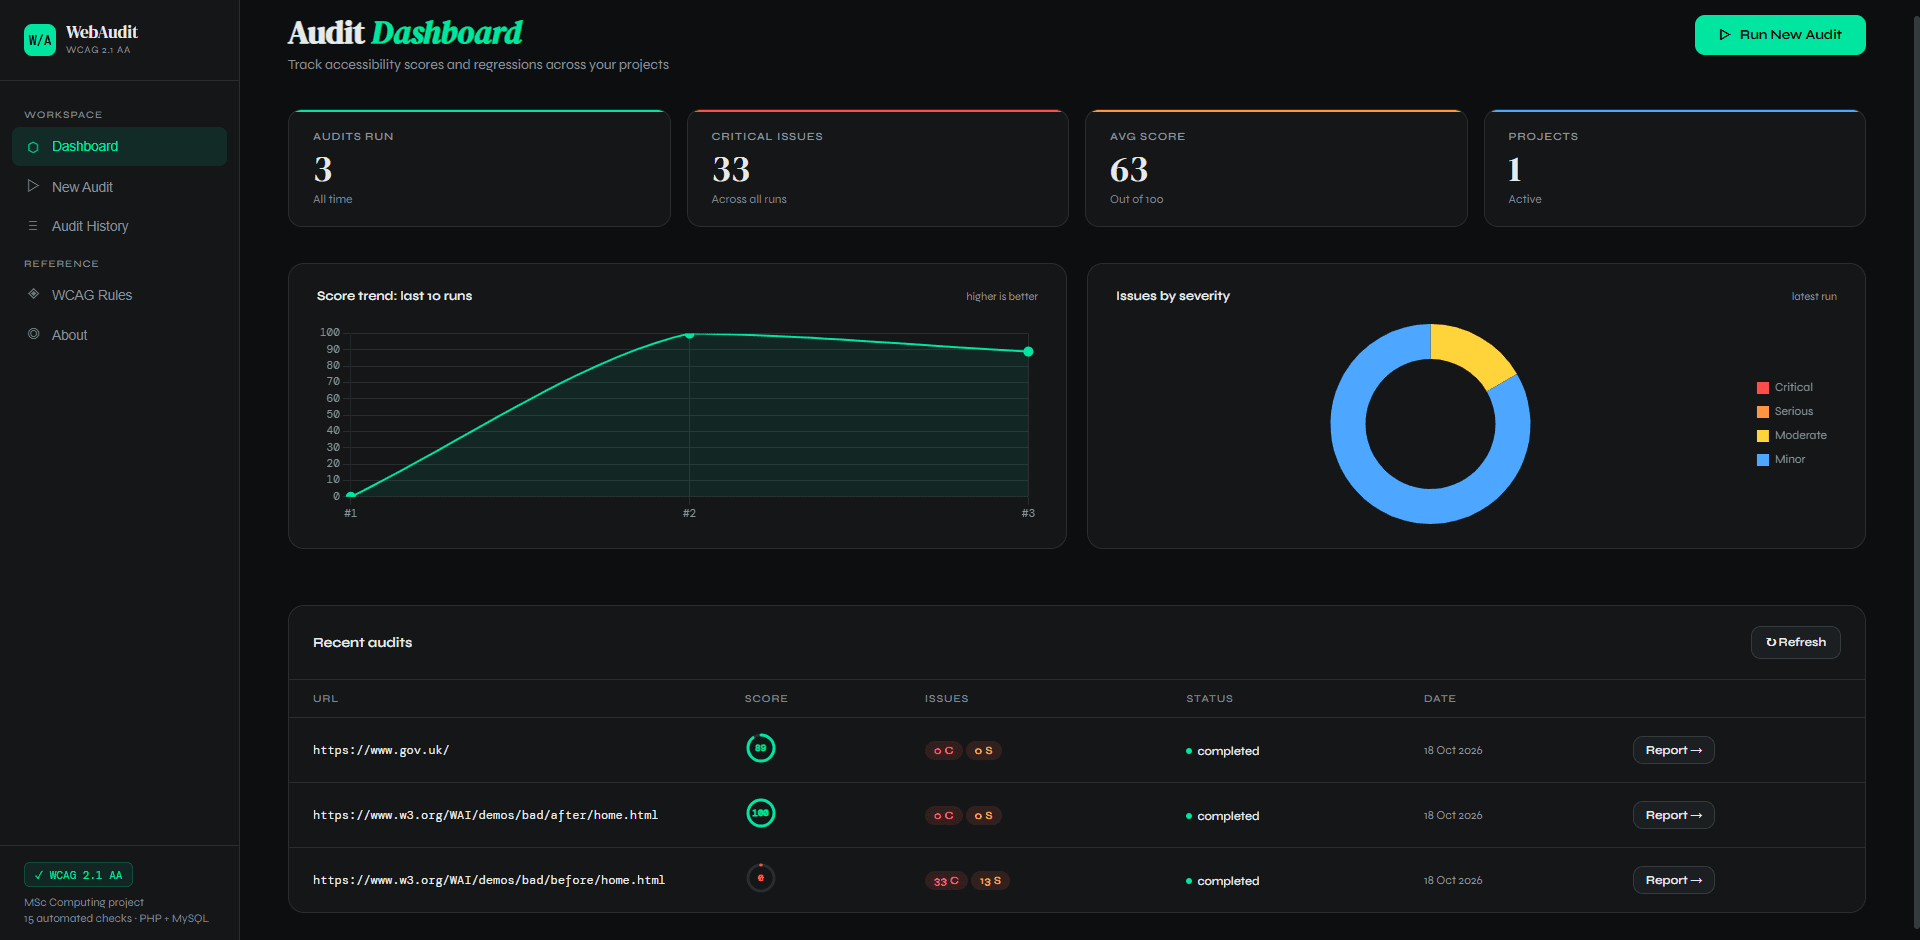
Task: Click the Audits Run stat card
Action: tap(479, 168)
